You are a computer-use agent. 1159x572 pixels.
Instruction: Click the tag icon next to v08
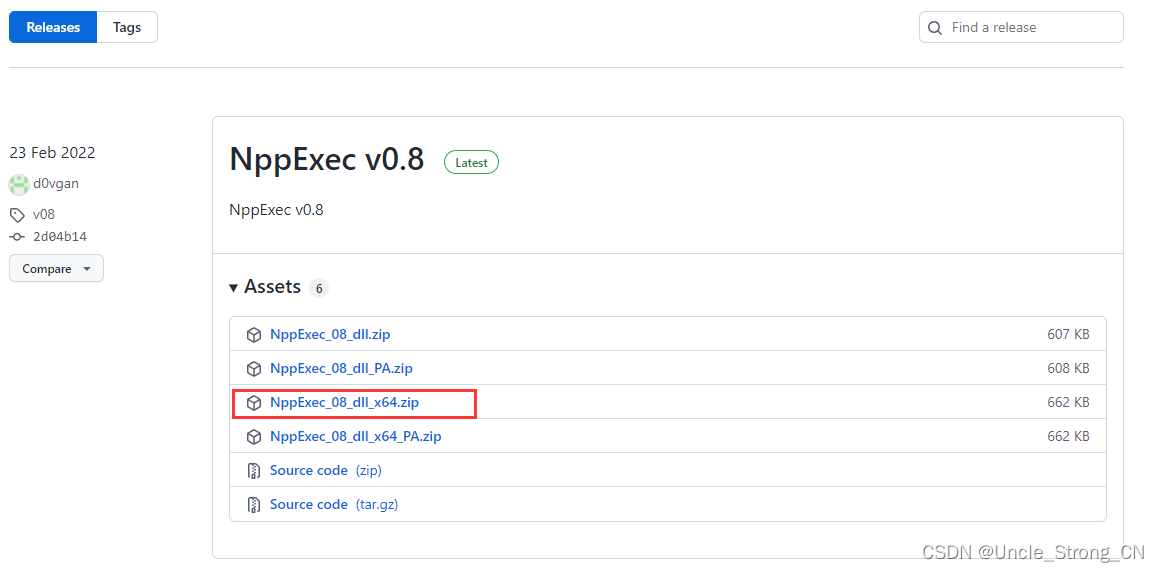17,215
